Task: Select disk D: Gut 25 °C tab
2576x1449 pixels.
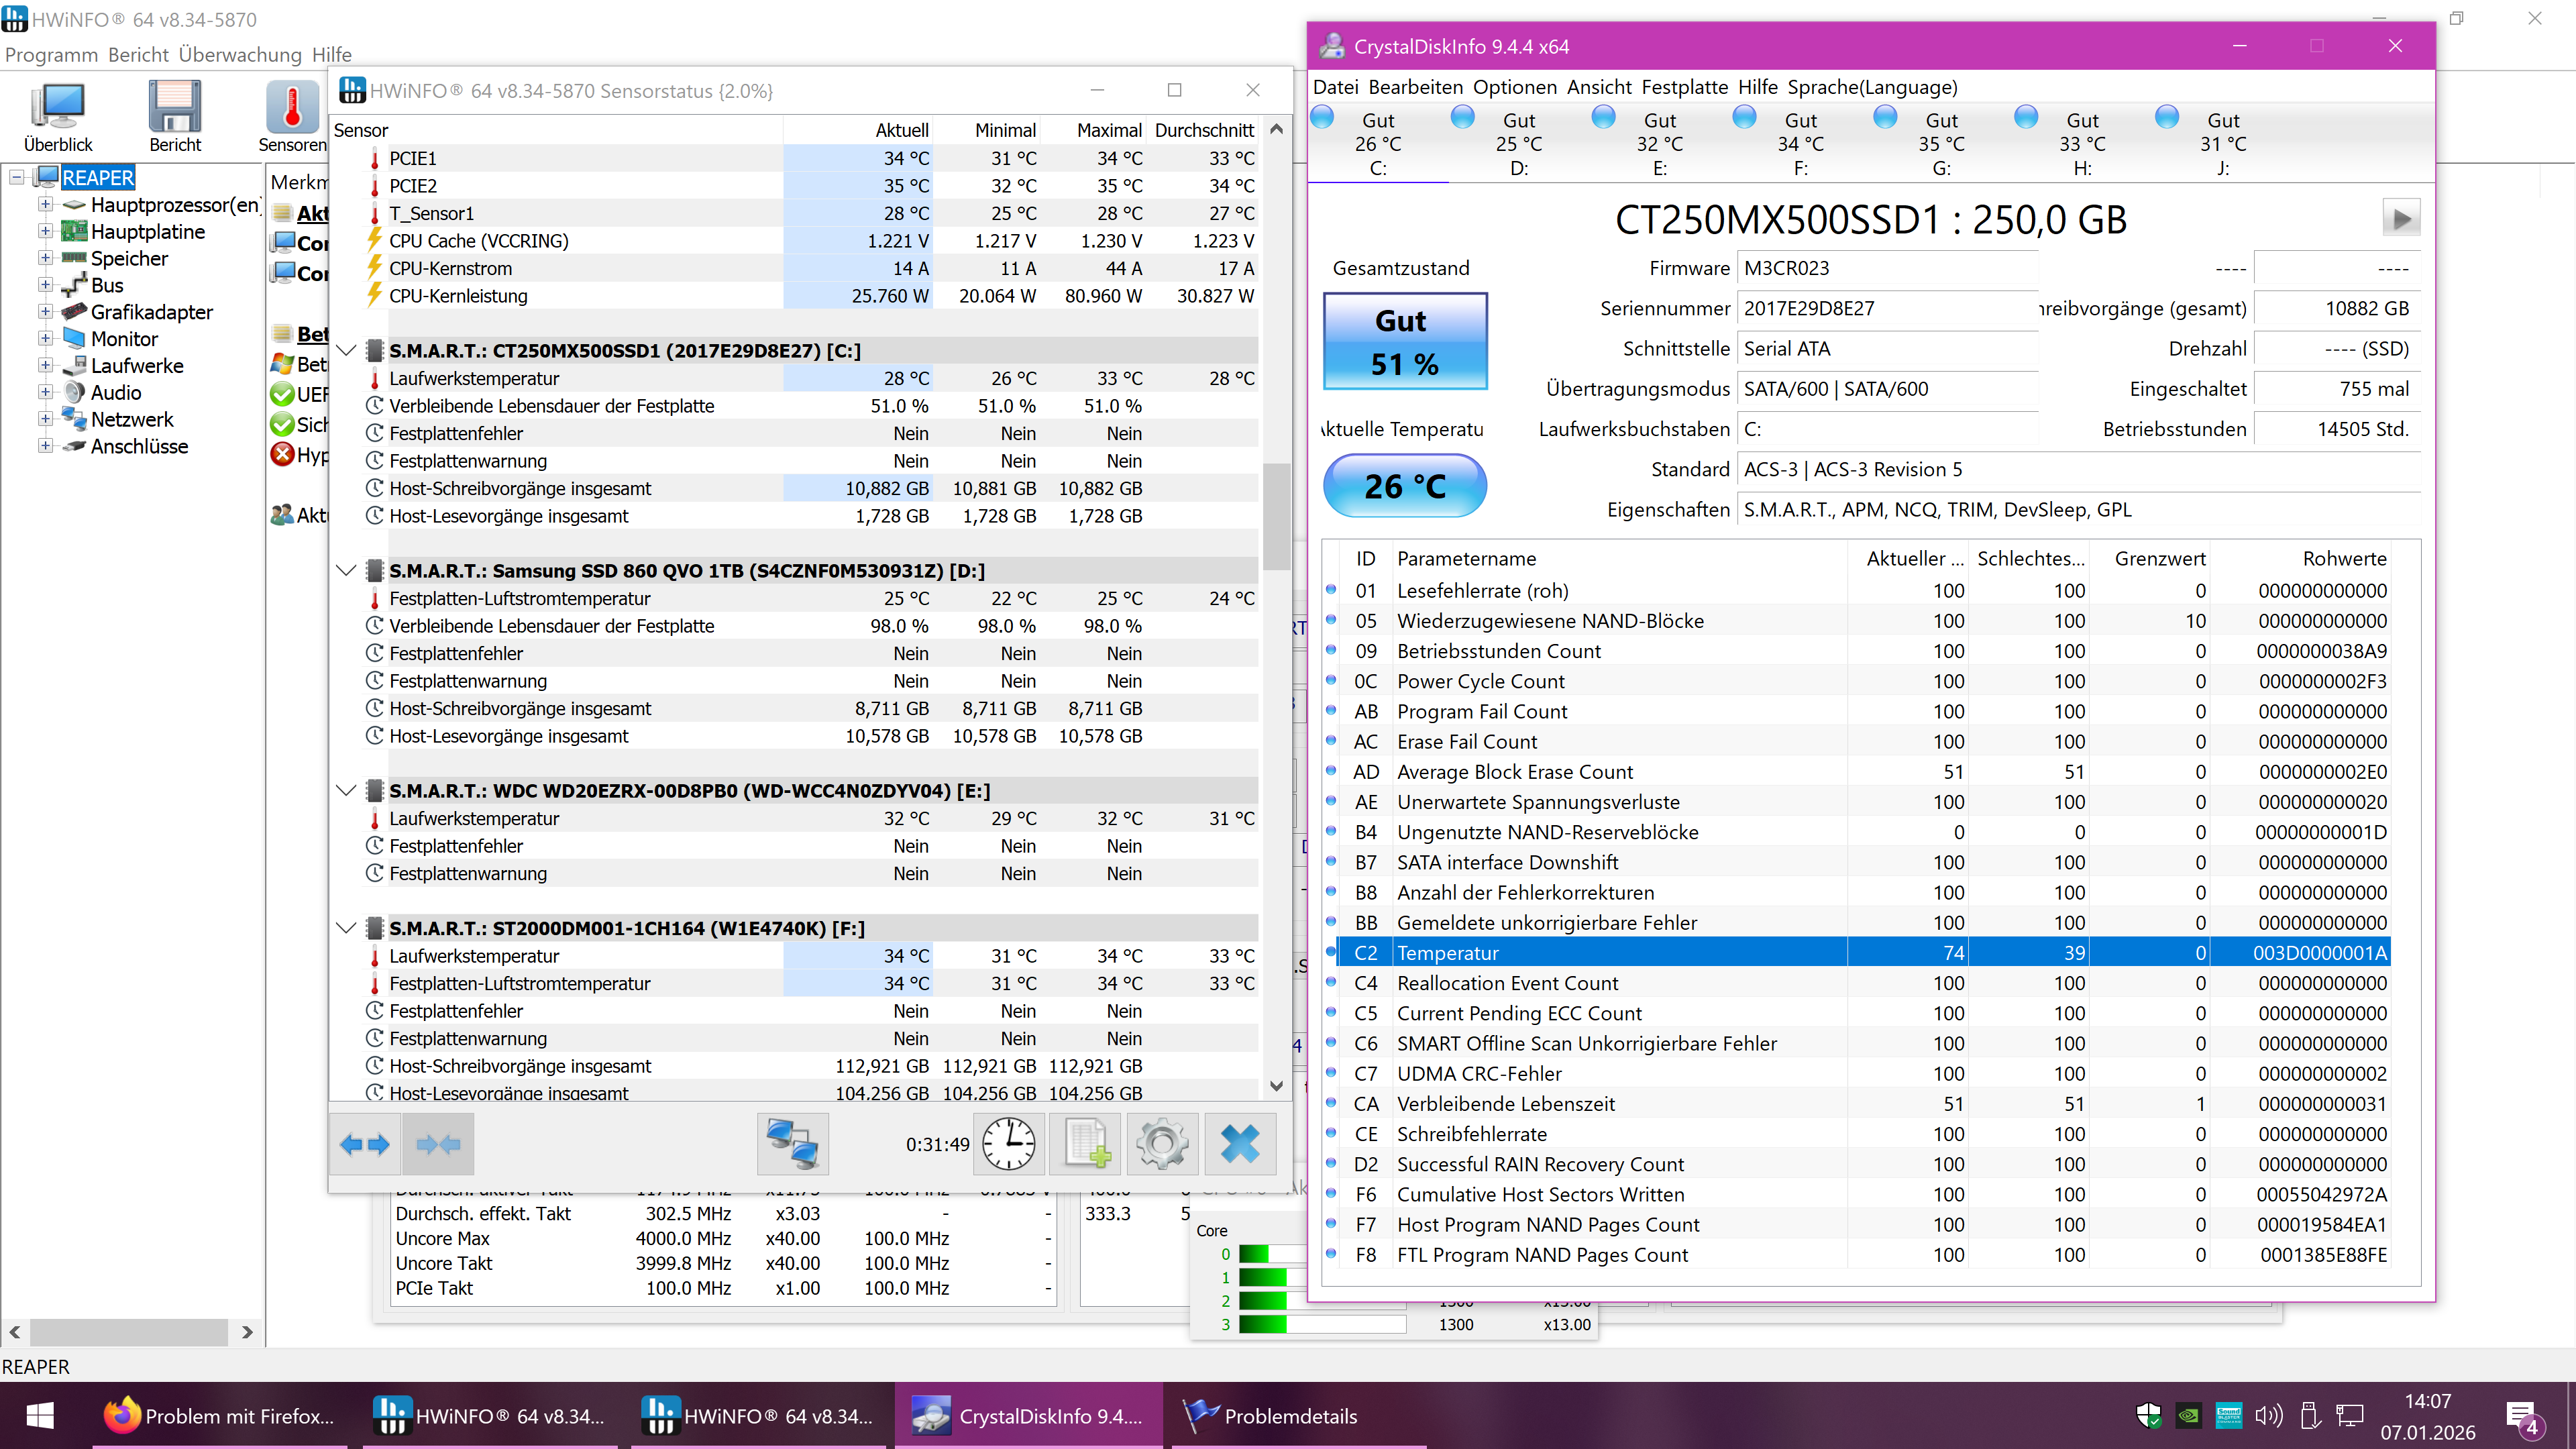Action: [x=1518, y=143]
